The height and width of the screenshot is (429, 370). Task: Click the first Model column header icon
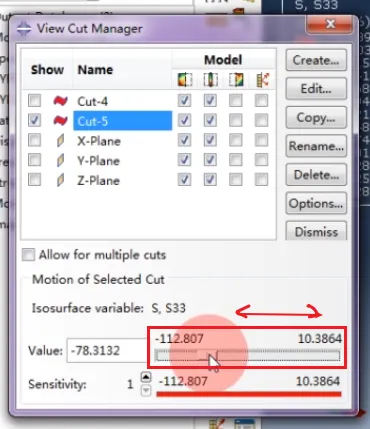(x=185, y=80)
